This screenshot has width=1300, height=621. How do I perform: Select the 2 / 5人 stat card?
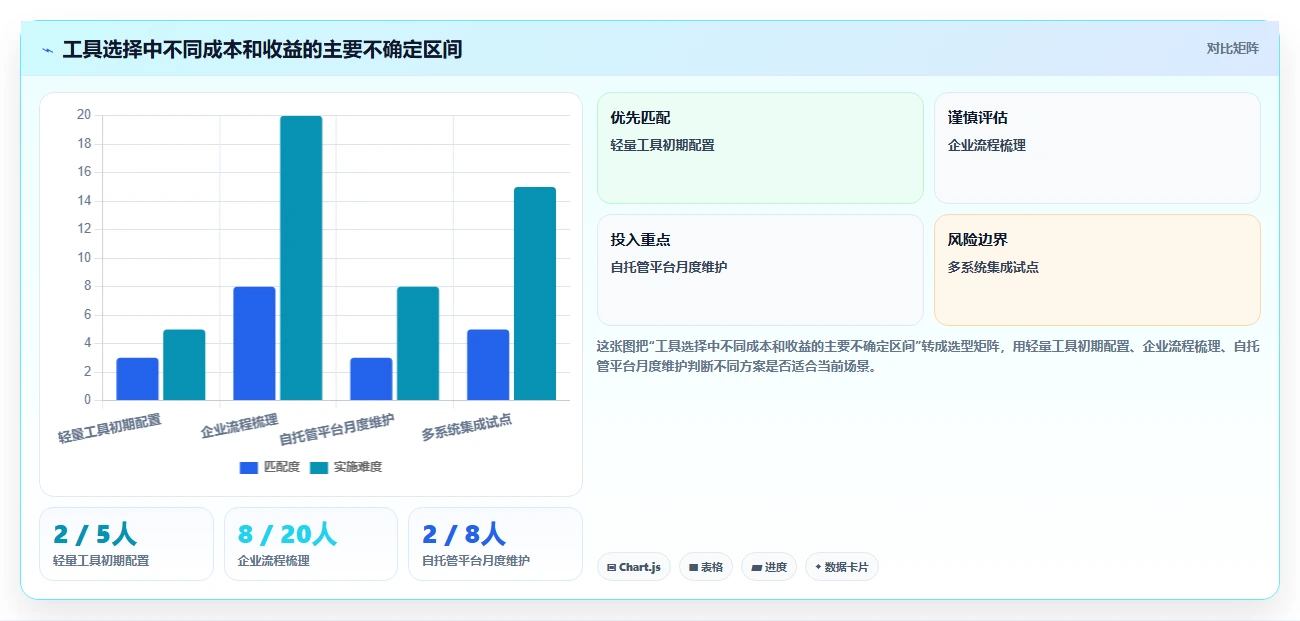(x=126, y=544)
